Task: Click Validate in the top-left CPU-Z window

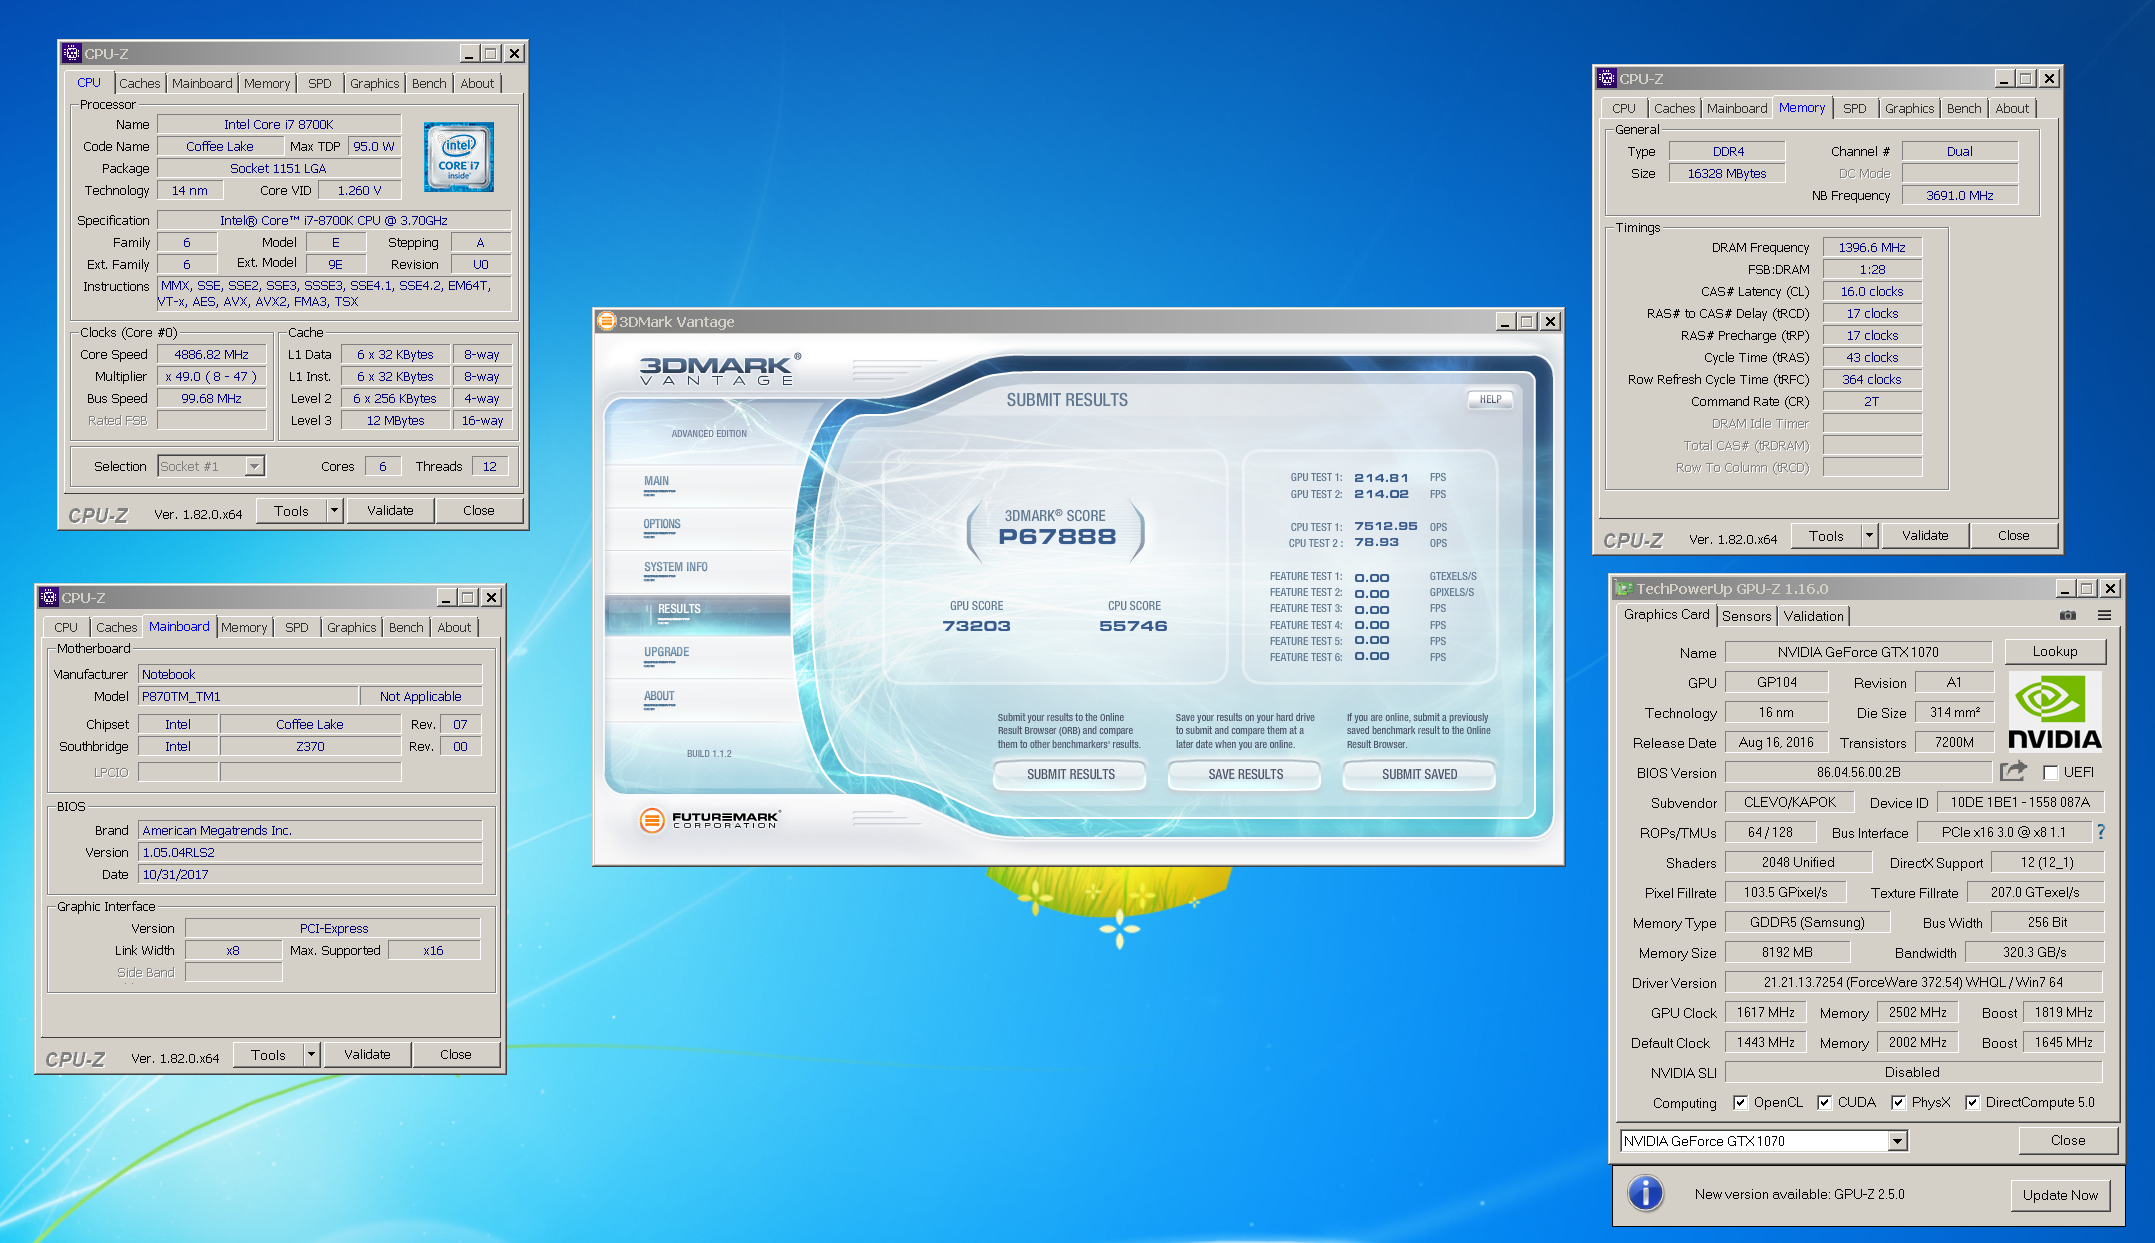Action: pyautogui.click(x=390, y=510)
